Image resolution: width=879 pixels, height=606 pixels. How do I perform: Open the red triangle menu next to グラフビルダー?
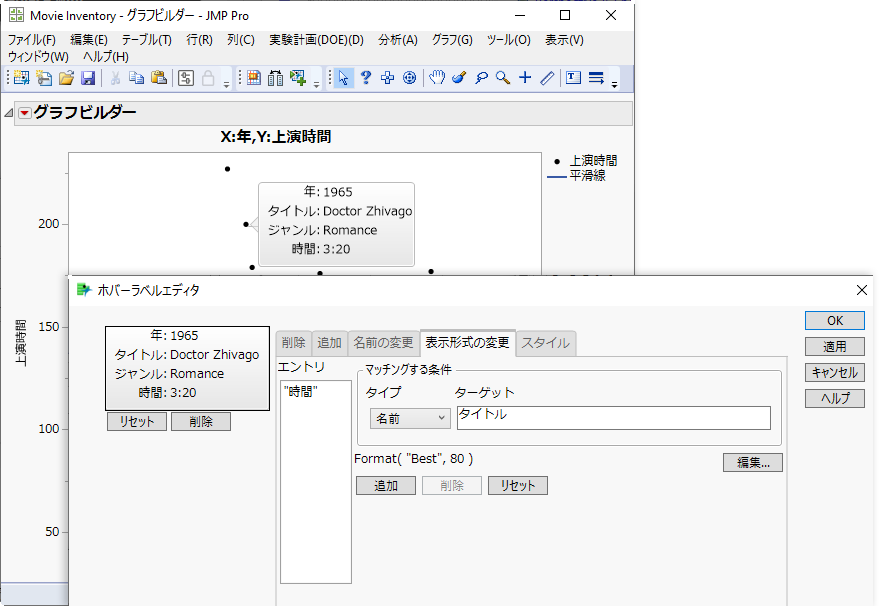click(x=23, y=114)
